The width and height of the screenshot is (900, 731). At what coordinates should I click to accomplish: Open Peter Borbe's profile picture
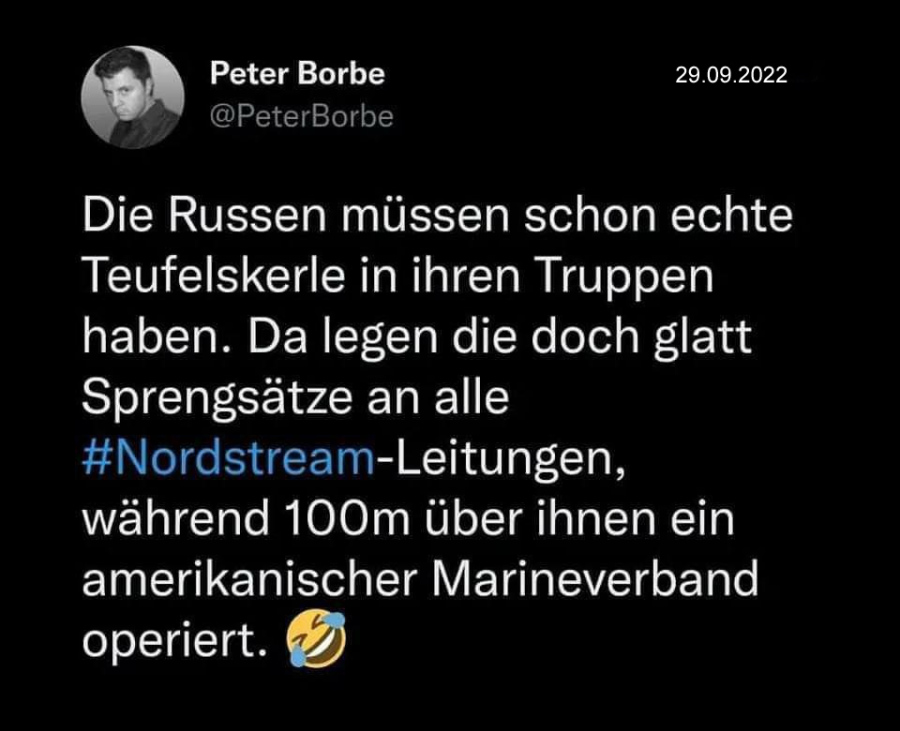pyautogui.click(x=133, y=97)
